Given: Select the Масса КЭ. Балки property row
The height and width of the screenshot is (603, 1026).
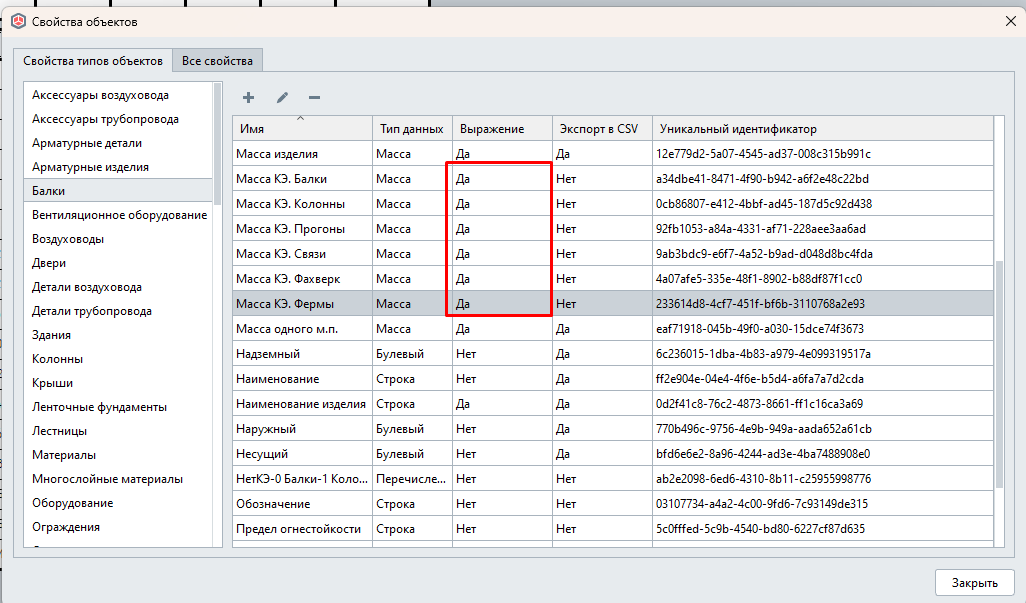Looking at the screenshot, I should (612, 179).
